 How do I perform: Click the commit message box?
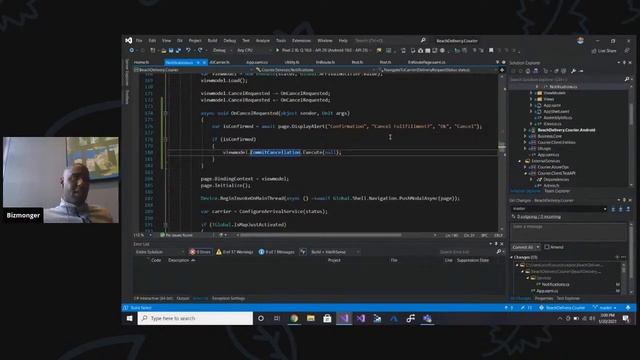568,231
